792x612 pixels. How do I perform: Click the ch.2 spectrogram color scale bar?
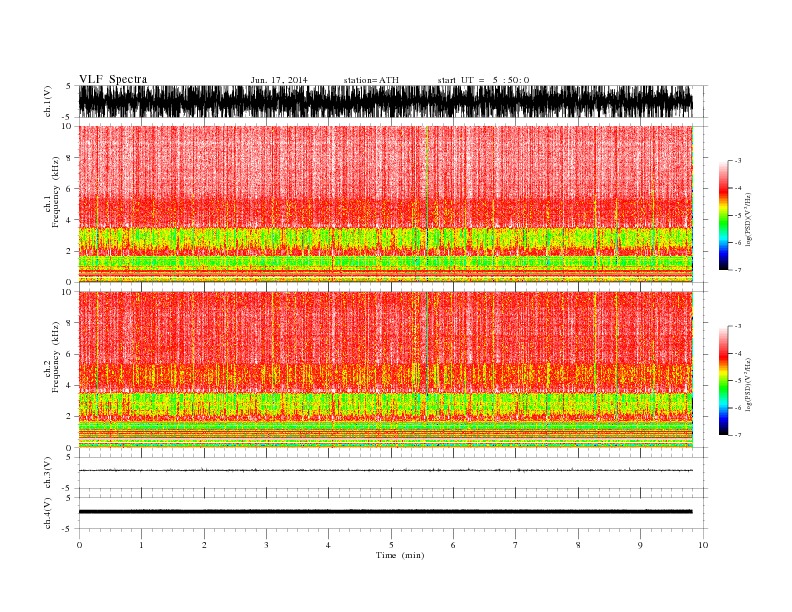(723, 381)
